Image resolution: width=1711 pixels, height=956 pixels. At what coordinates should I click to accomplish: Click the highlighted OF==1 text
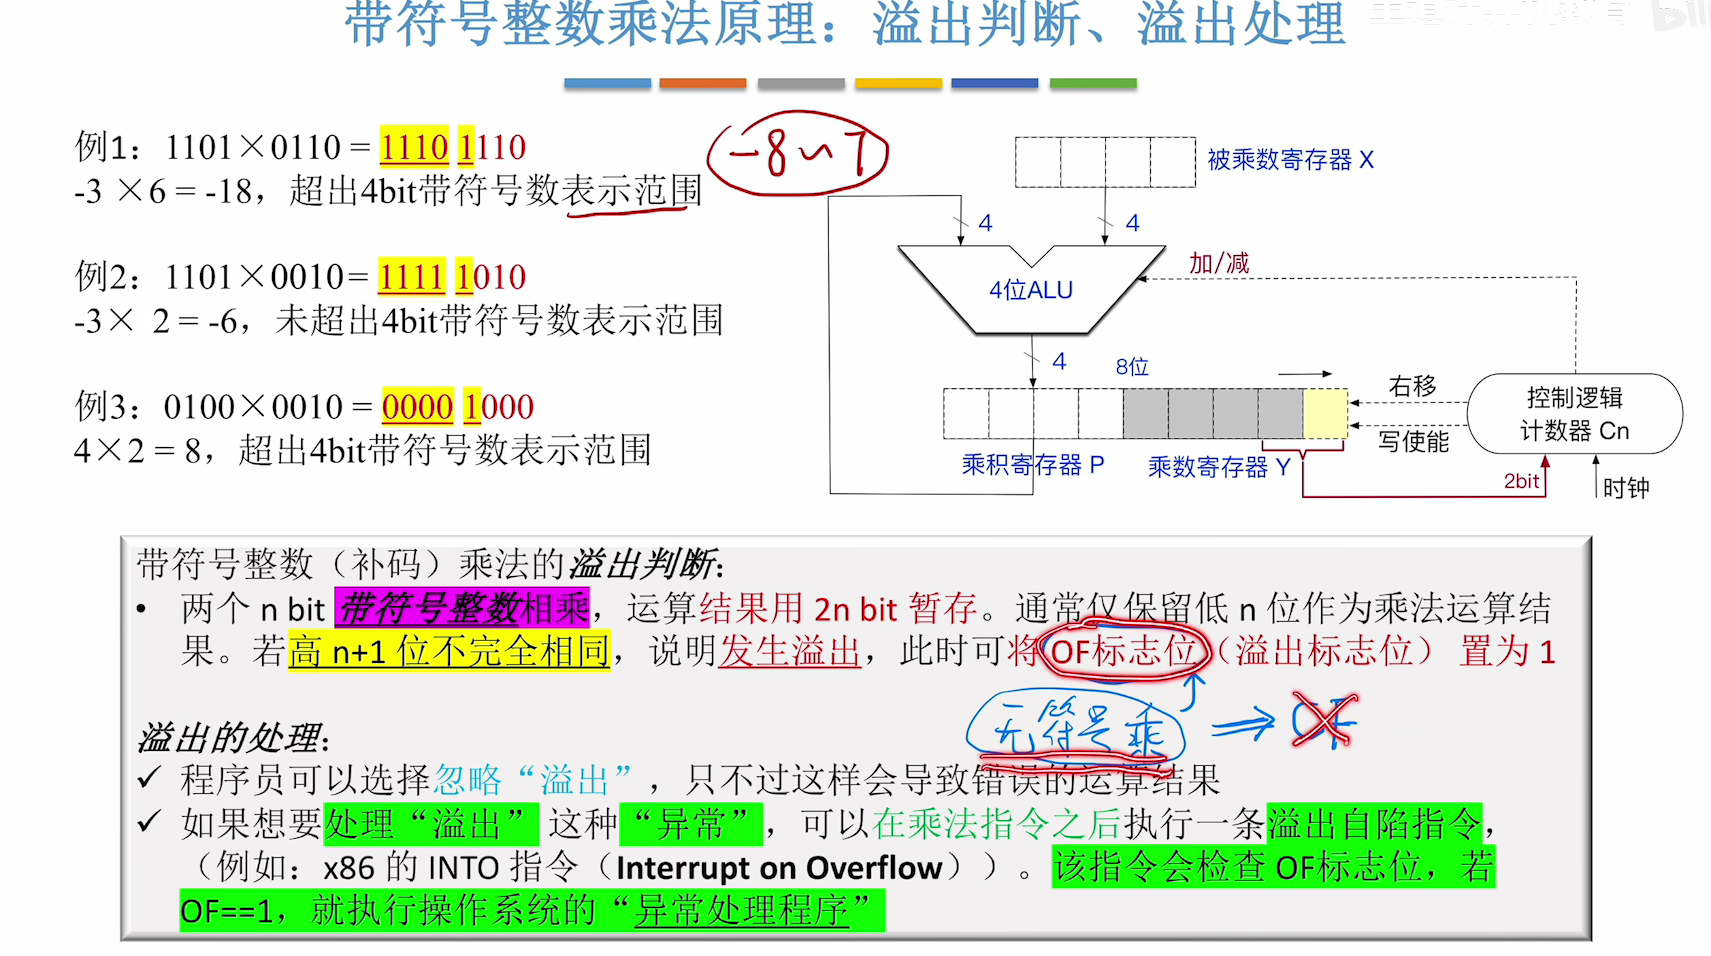227,911
